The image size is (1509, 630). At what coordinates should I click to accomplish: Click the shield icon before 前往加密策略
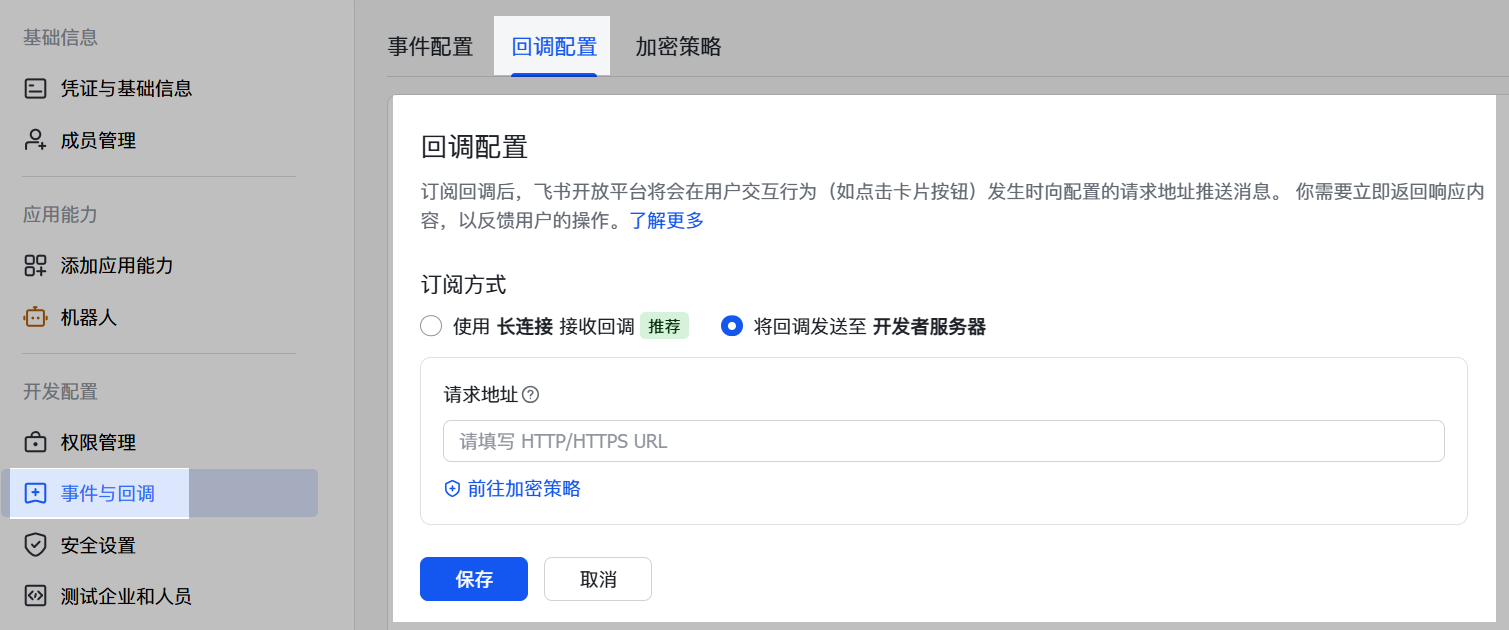coord(452,489)
